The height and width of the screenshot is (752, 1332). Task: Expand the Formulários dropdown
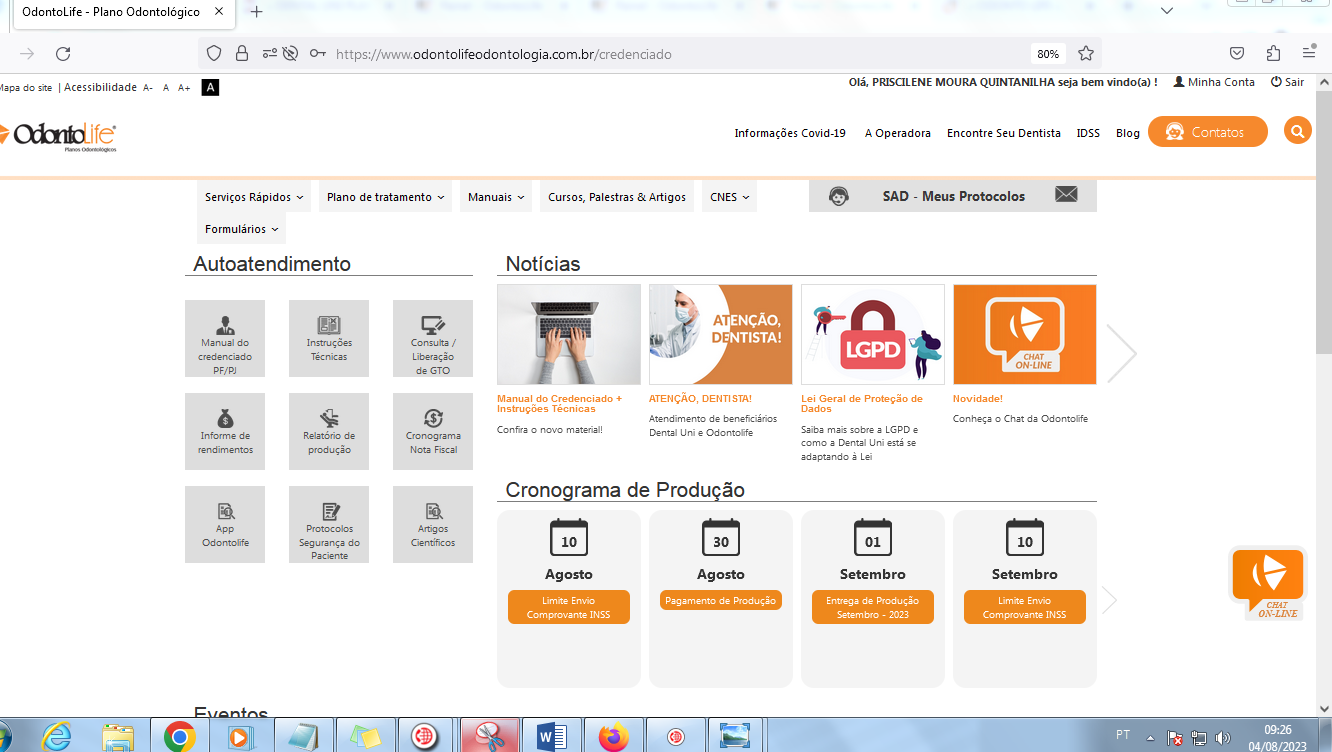coord(241,229)
